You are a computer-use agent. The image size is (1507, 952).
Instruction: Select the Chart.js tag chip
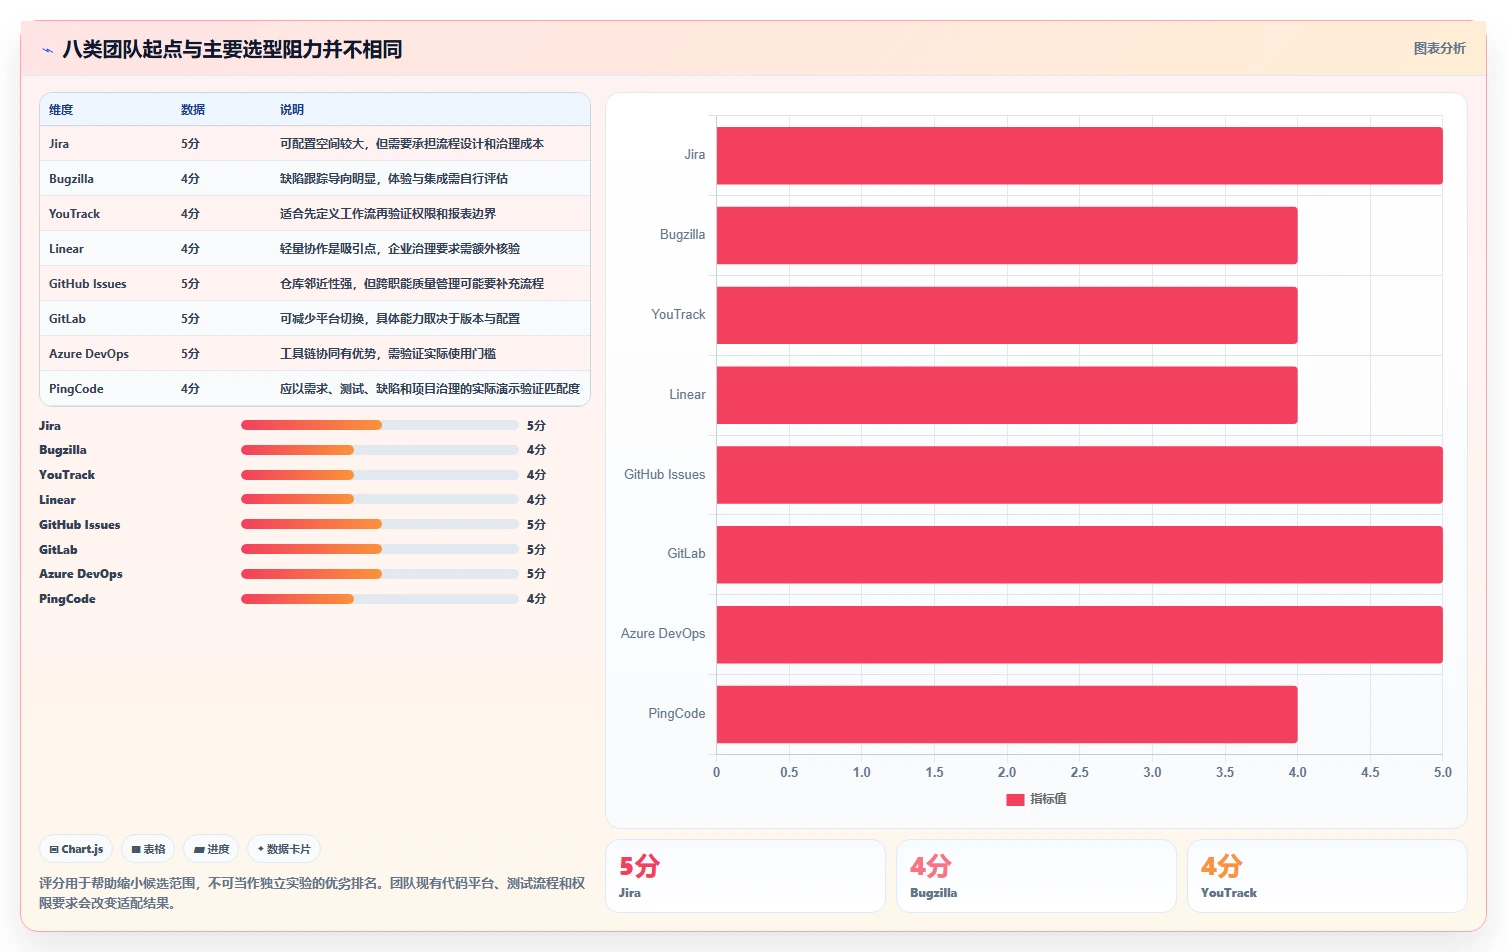(x=76, y=849)
